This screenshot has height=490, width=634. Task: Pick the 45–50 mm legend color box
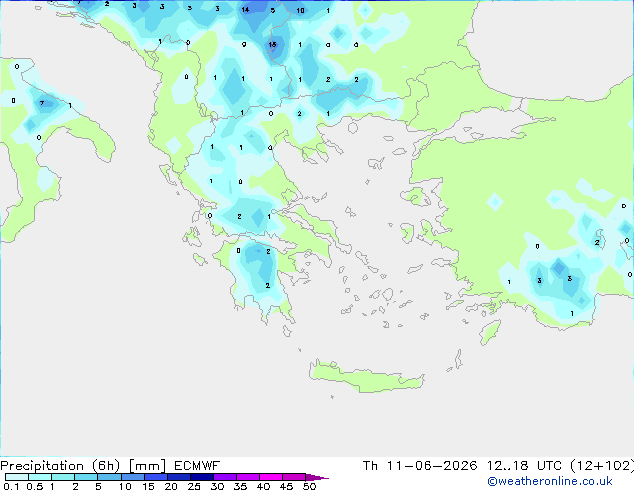(294, 477)
